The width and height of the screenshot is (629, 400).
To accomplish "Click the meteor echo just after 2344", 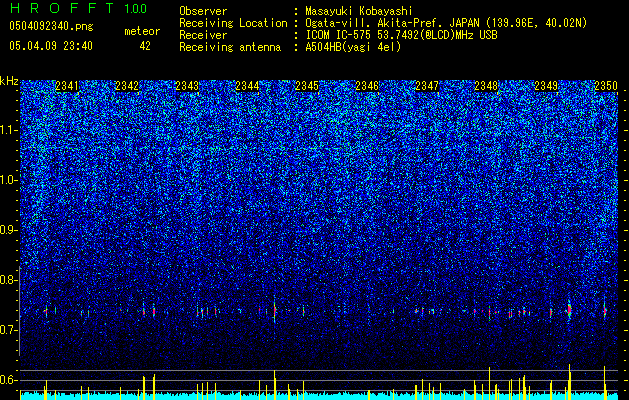I will pyautogui.click(x=275, y=310).
